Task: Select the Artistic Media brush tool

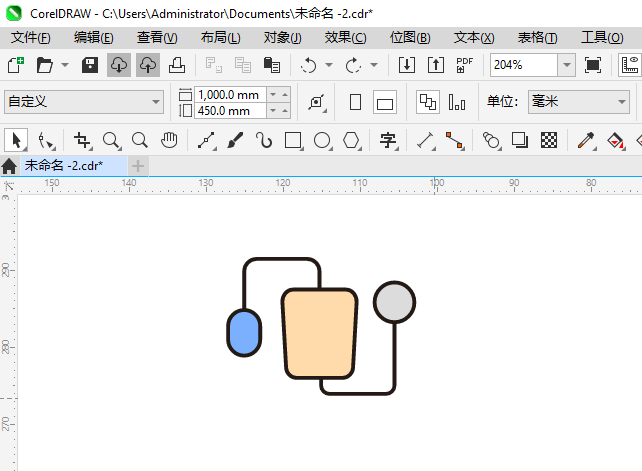Action: [235, 140]
